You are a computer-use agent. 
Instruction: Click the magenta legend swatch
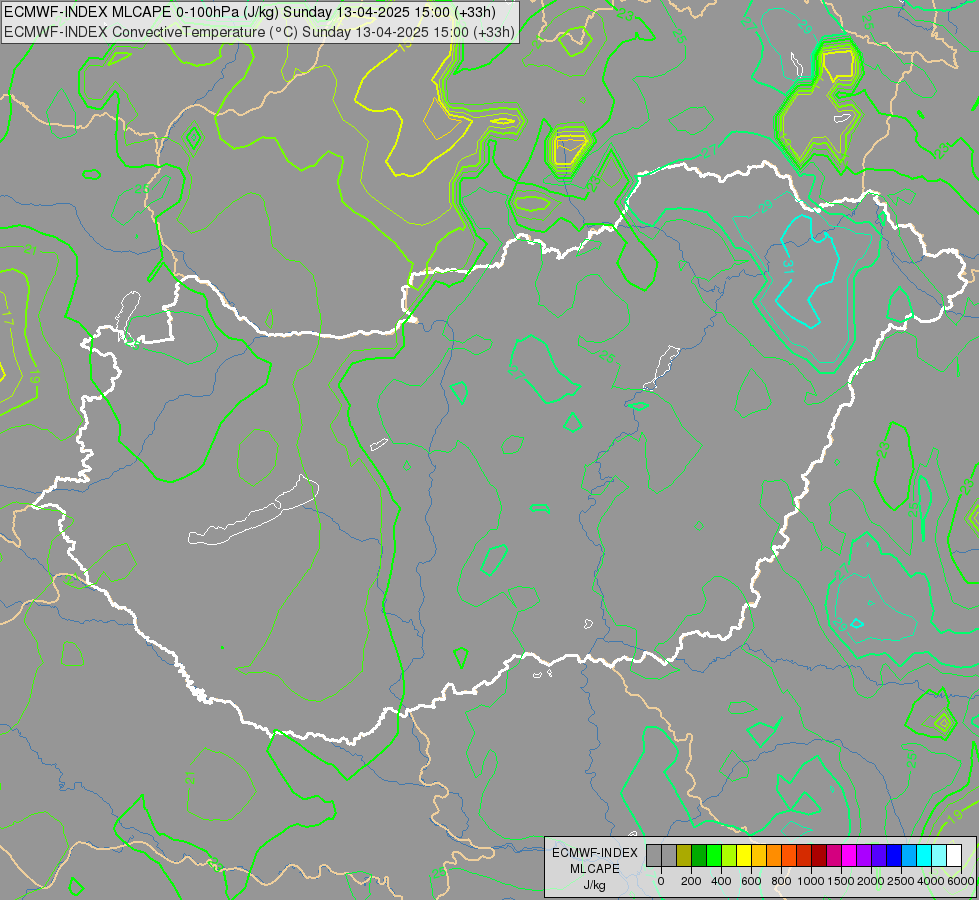(x=850, y=856)
